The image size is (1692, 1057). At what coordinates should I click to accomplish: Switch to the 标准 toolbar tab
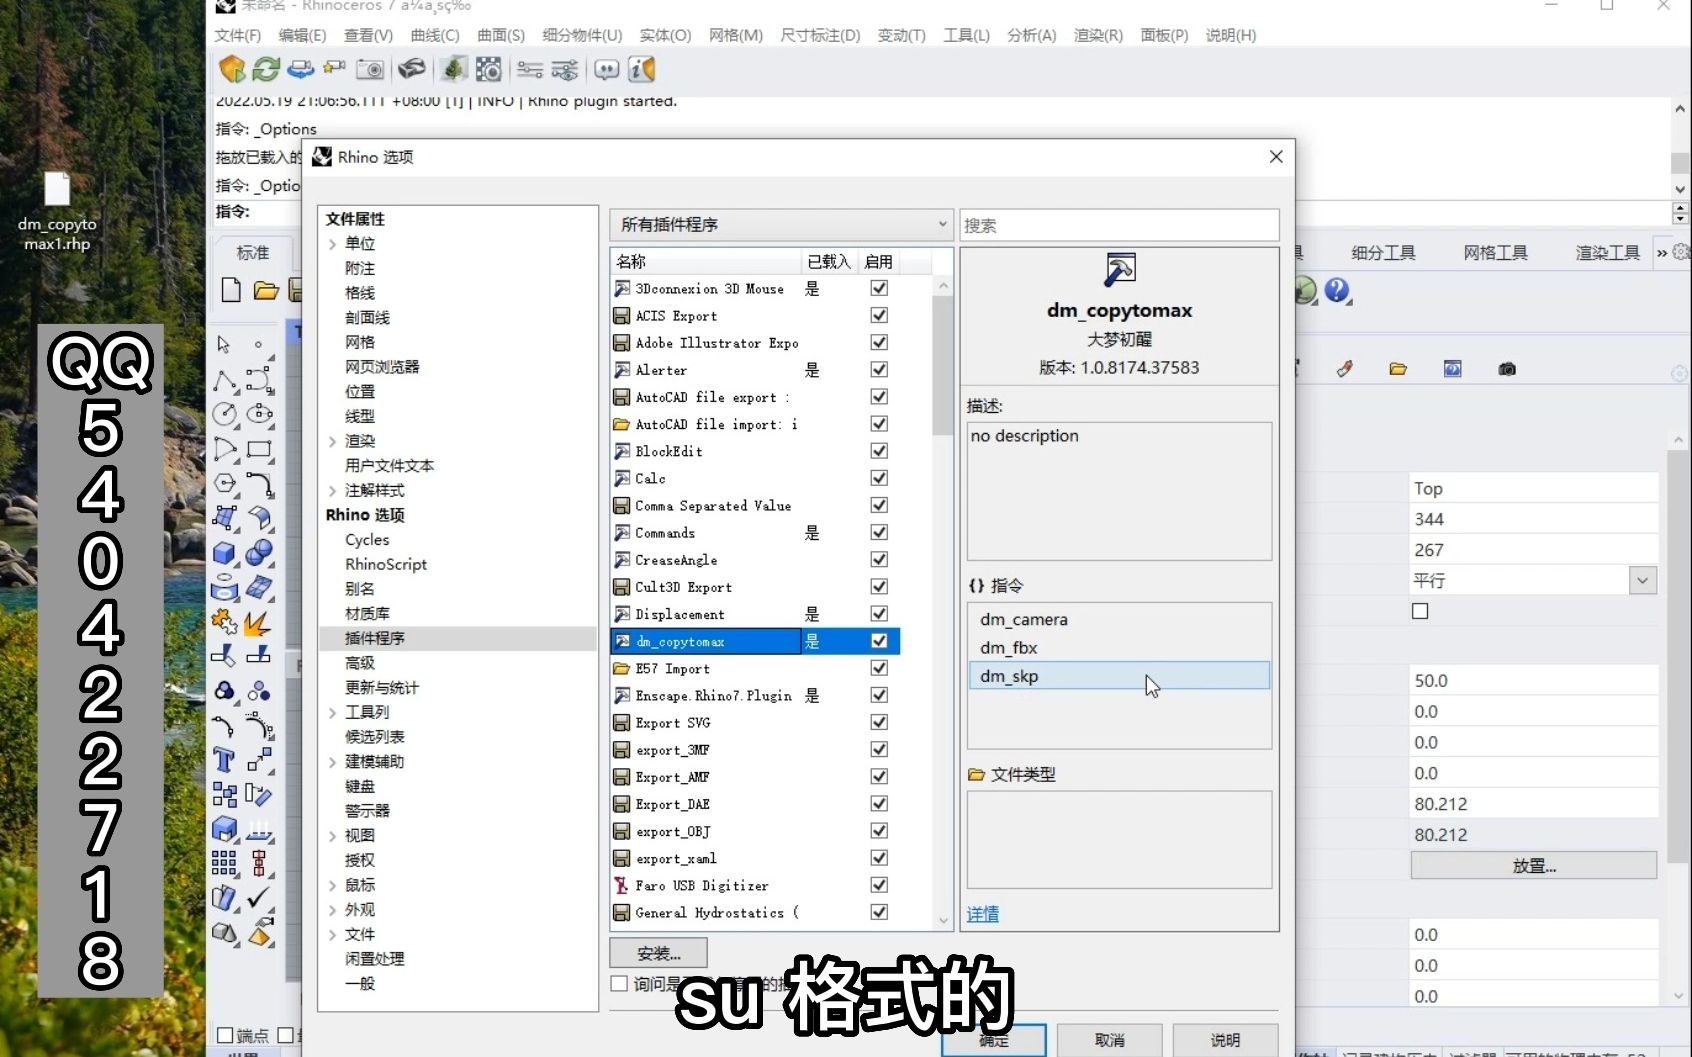252,253
